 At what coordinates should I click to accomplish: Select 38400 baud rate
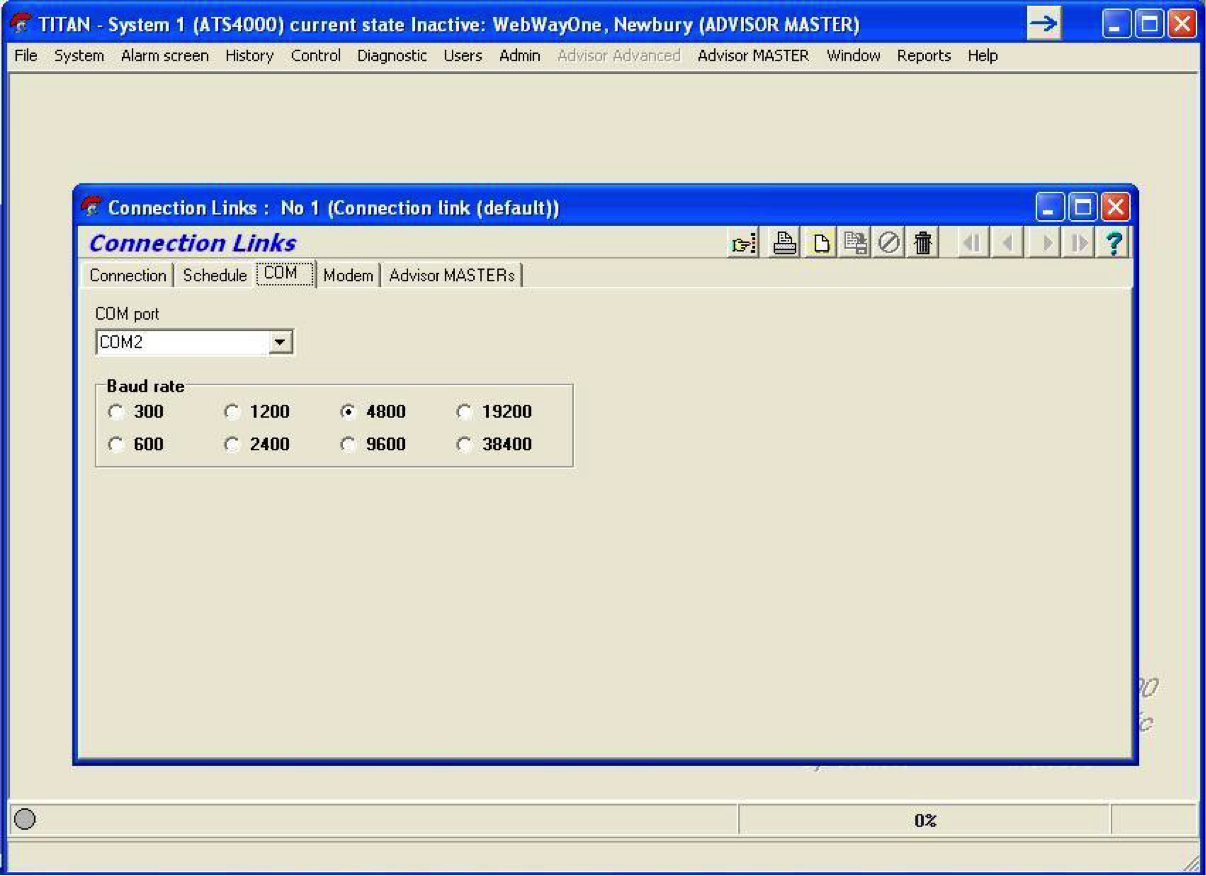coord(465,445)
